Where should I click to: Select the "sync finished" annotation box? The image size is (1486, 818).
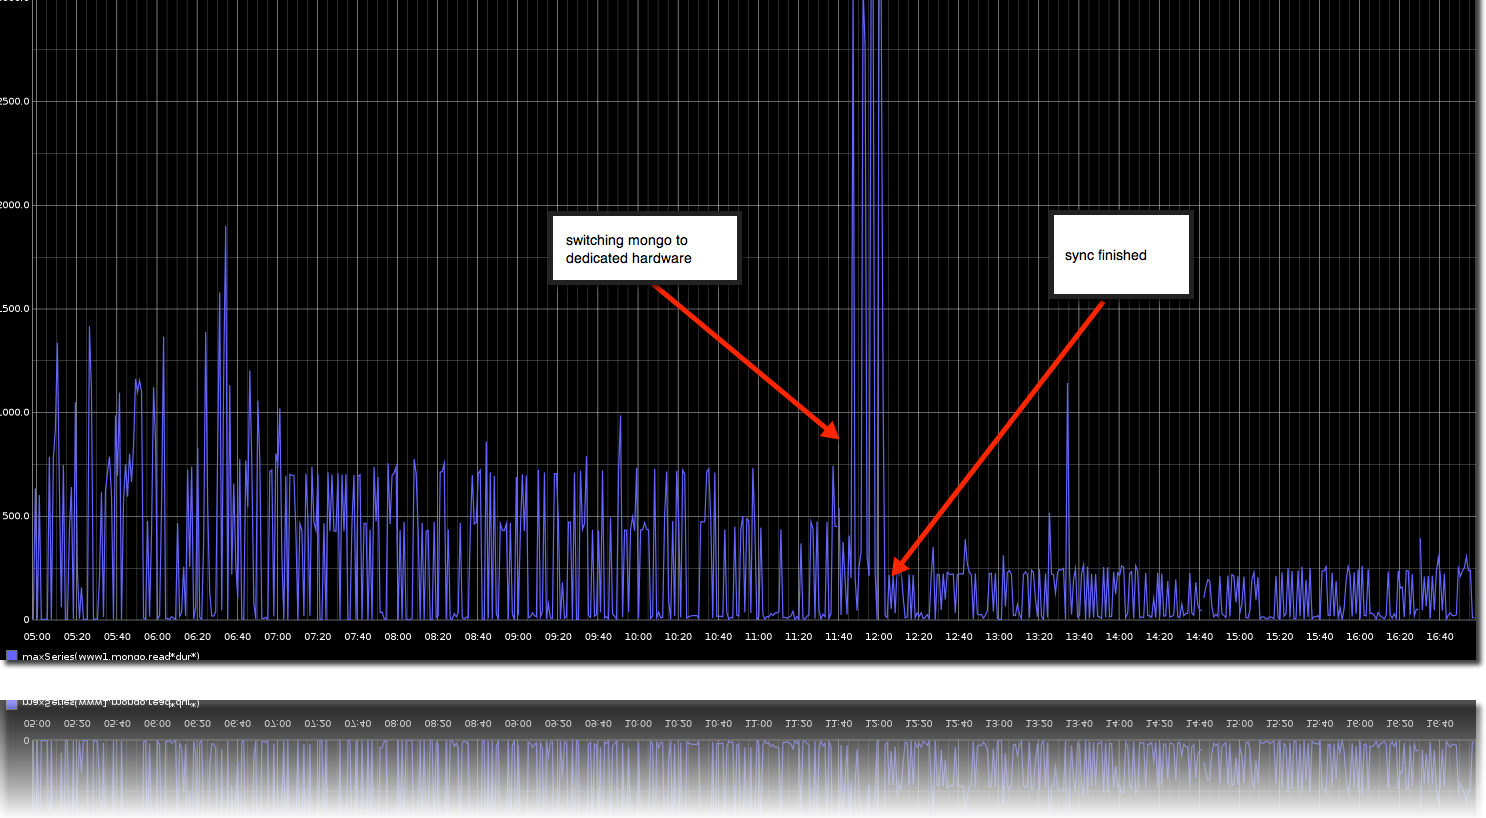coord(1121,255)
